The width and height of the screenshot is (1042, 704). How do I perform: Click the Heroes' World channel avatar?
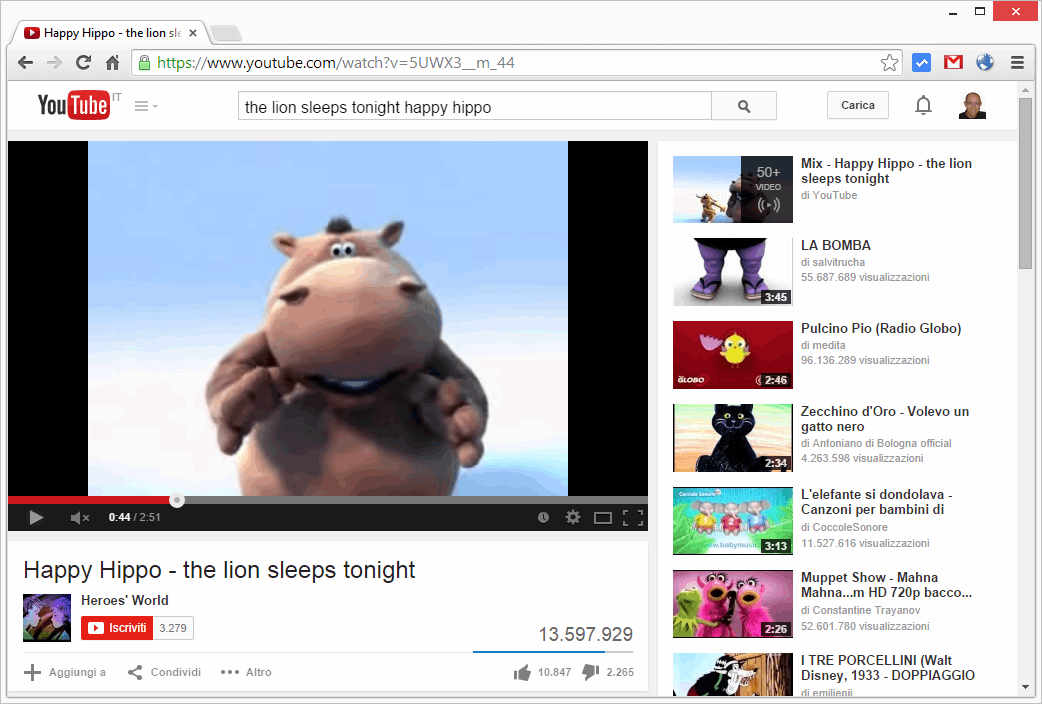pyautogui.click(x=47, y=618)
